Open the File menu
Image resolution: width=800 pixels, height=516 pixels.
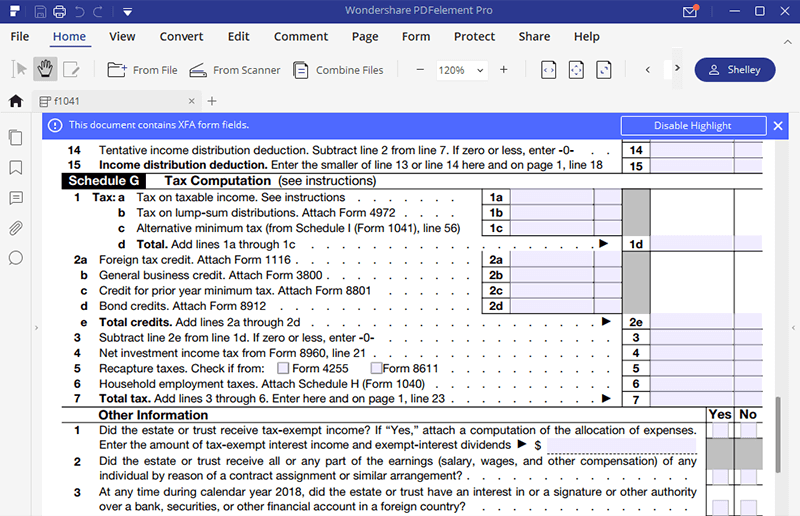pyautogui.click(x=20, y=37)
